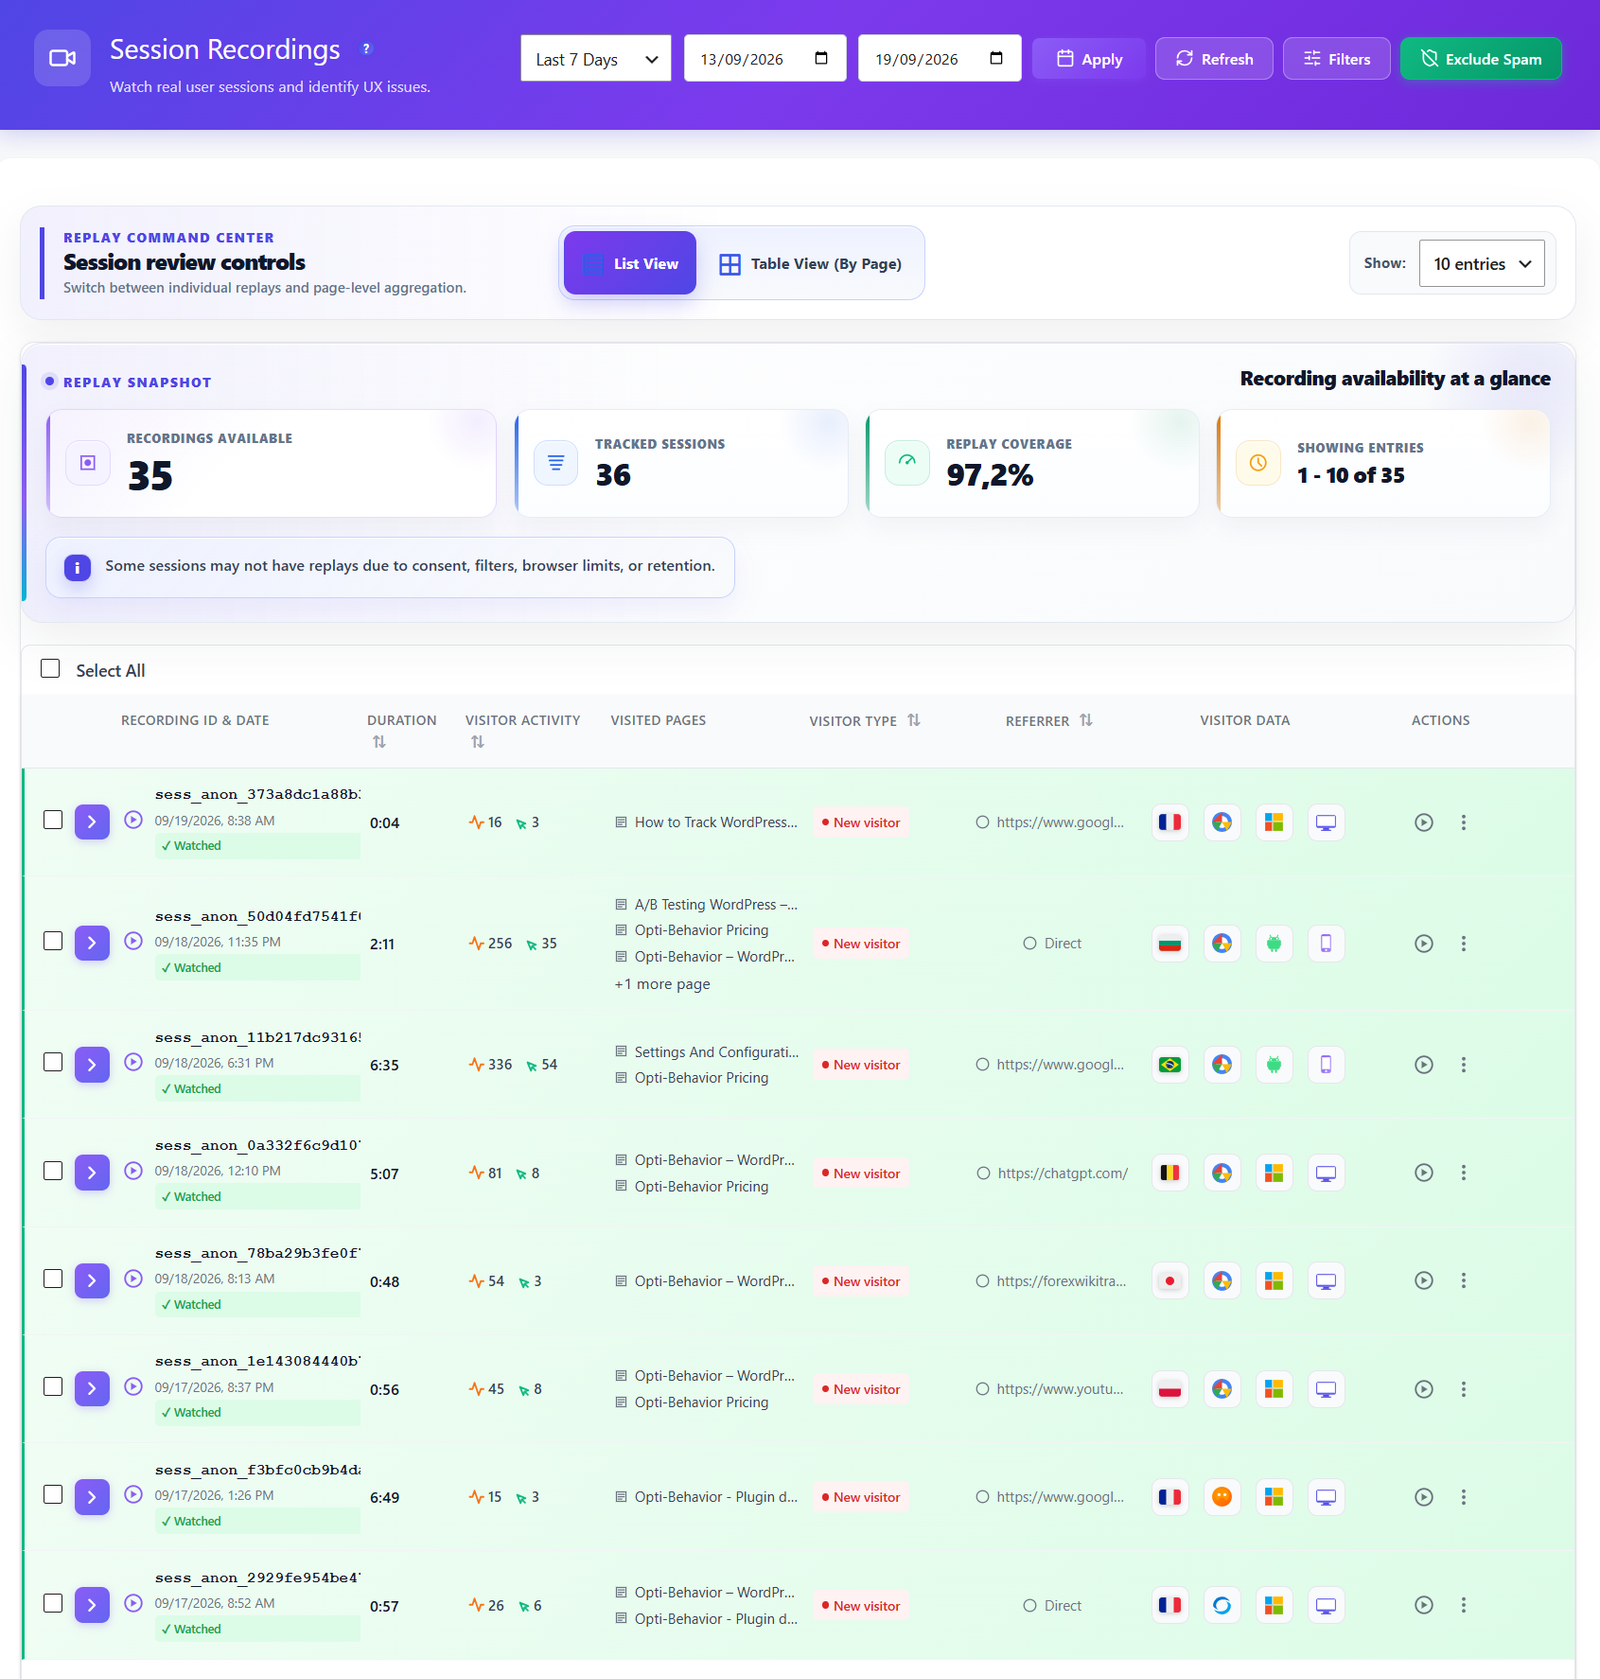
Task: Open the 10 entries Show dropdown
Action: pos(1482,264)
